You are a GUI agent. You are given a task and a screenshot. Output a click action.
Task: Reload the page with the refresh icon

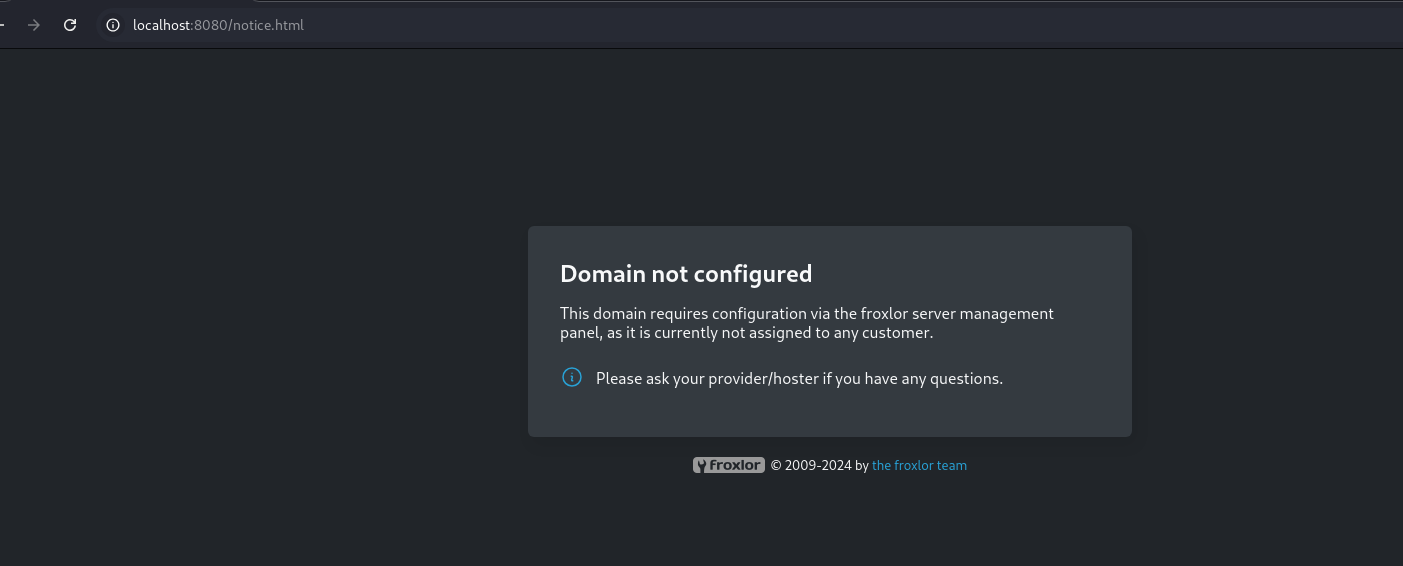(x=70, y=25)
